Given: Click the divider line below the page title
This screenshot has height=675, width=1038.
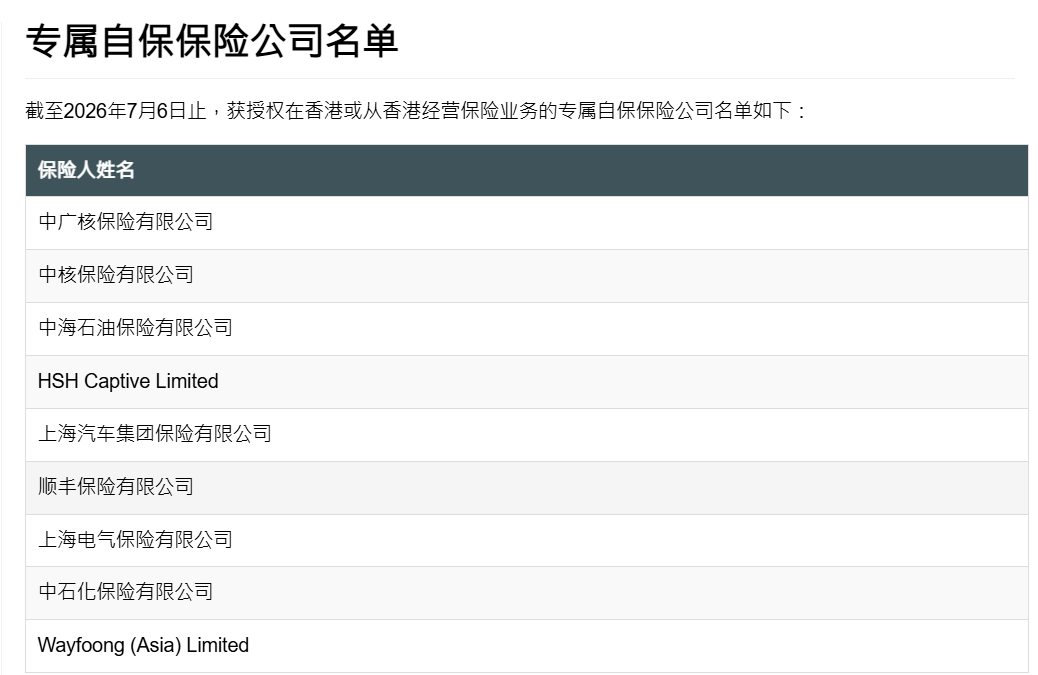Looking at the screenshot, I should point(520,79).
